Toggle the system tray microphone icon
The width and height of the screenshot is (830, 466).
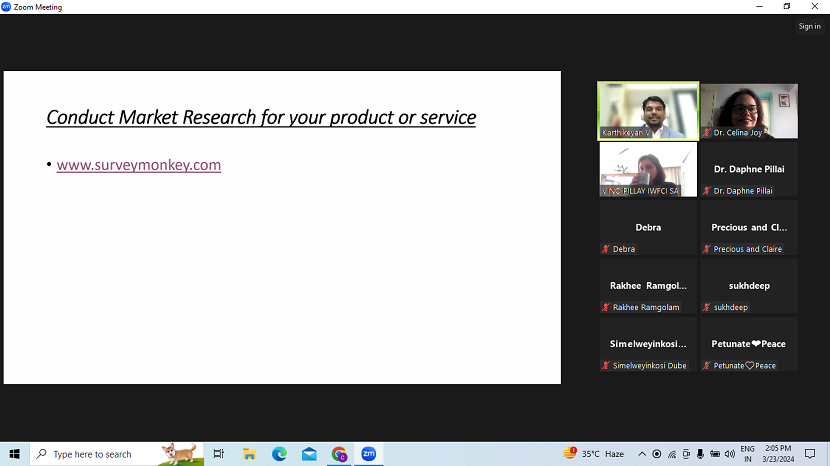coord(700,454)
